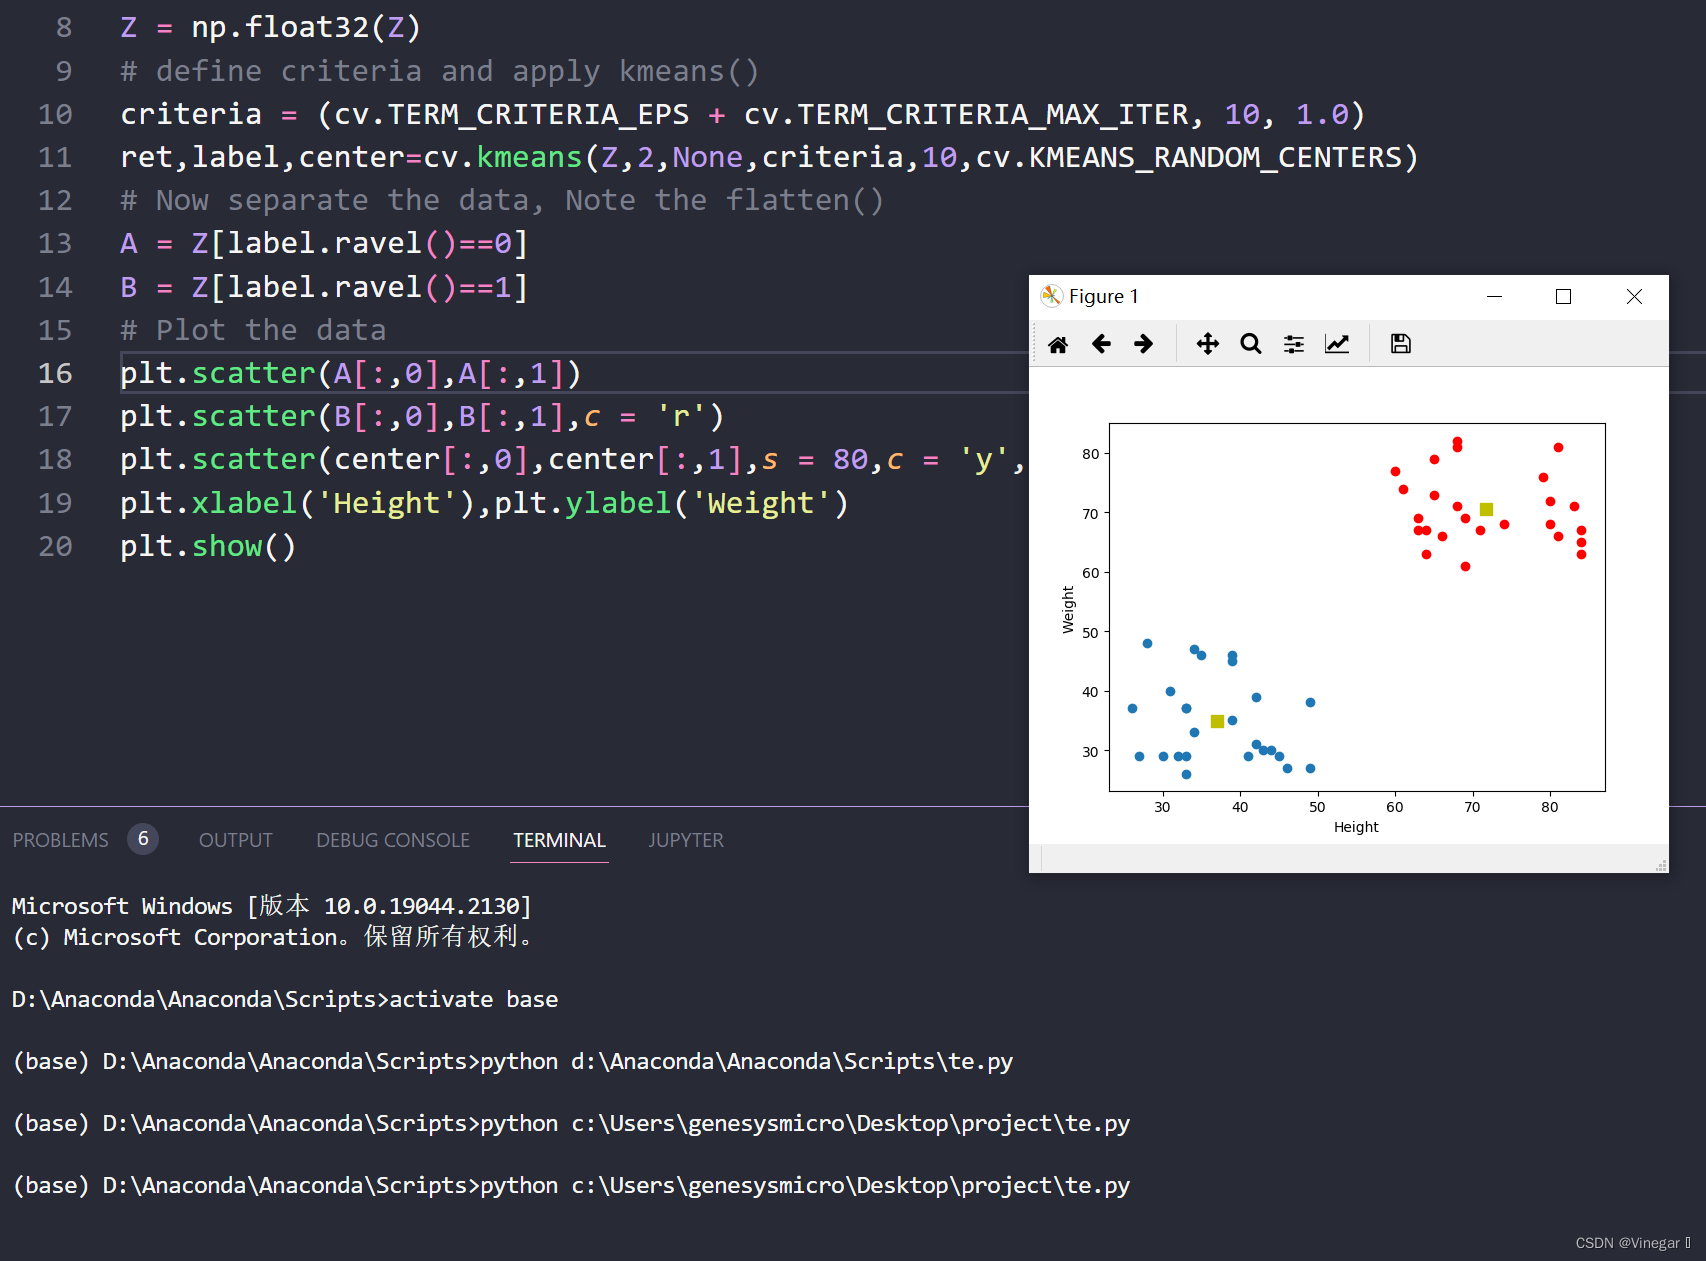Click the terminal line running Scripts\te.py
This screenshot has height=1261, width=1706.
(x=513, y=1061)
